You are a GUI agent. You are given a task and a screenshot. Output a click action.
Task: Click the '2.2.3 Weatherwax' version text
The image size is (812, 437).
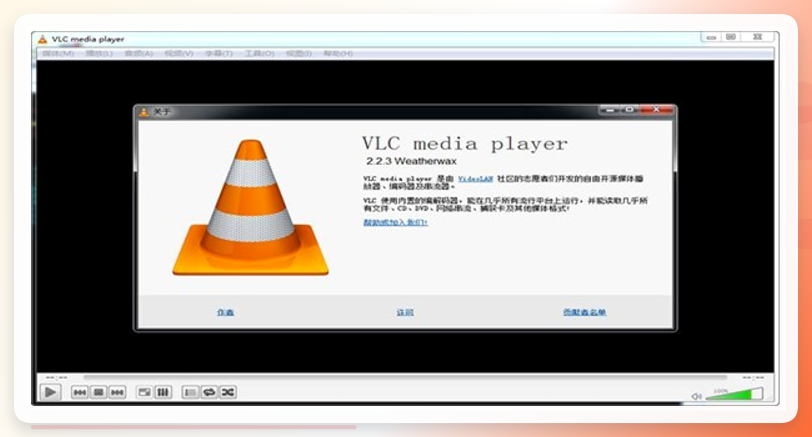point(411,161)
